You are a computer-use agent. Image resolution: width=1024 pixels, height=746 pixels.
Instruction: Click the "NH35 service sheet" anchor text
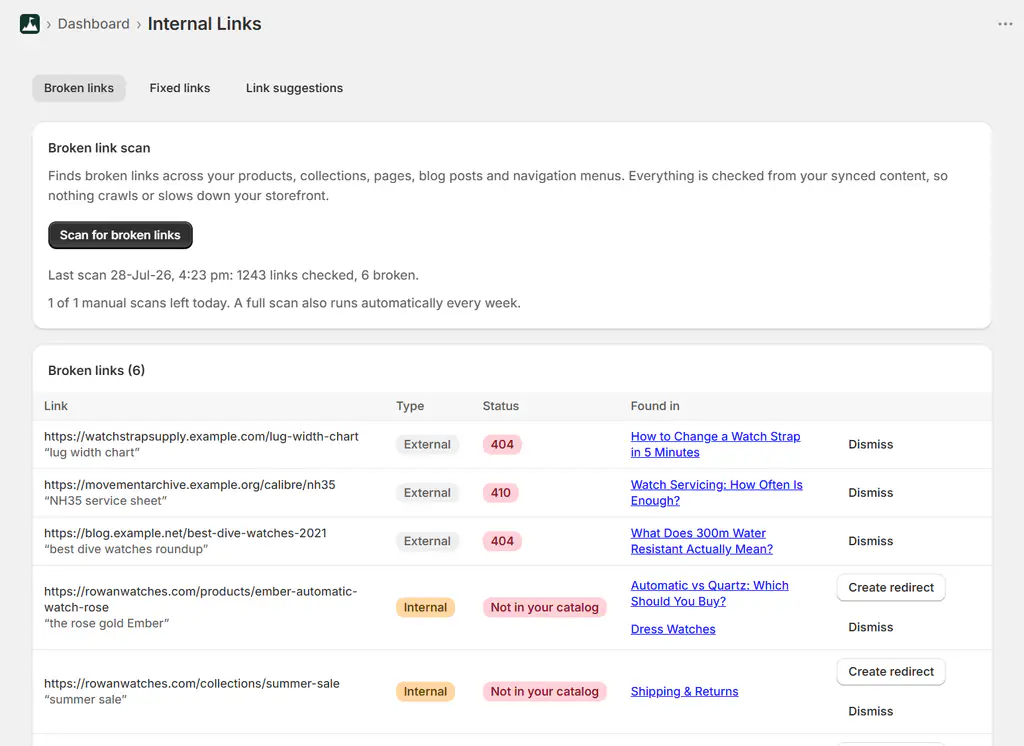tap(105, 501)
